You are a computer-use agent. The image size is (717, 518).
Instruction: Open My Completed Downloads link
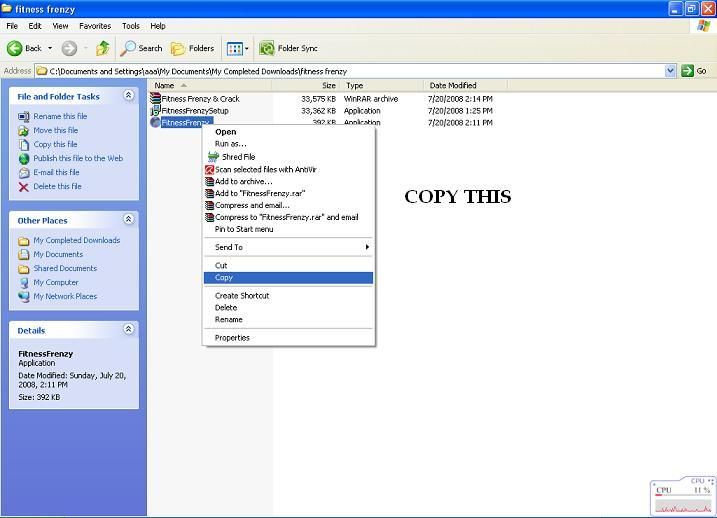point(76,241)
